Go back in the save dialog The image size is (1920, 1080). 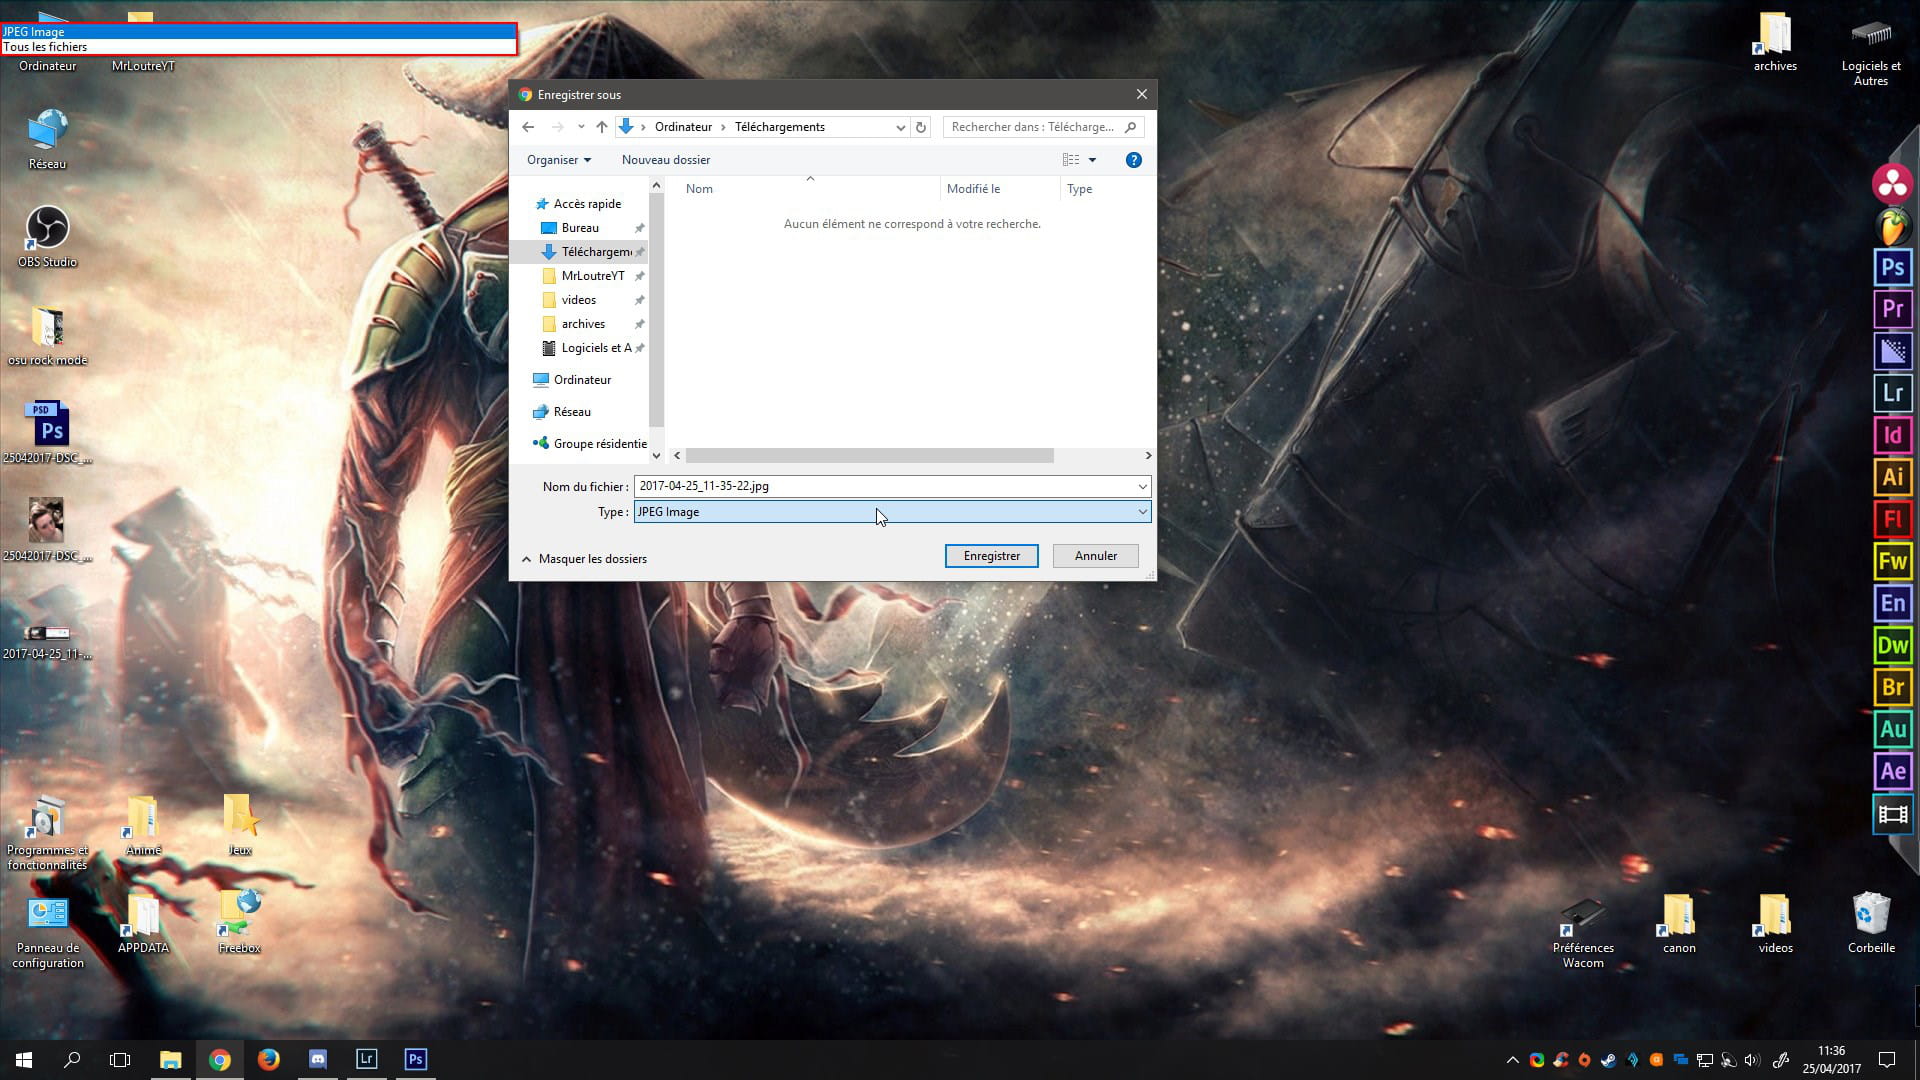point(528,127)
